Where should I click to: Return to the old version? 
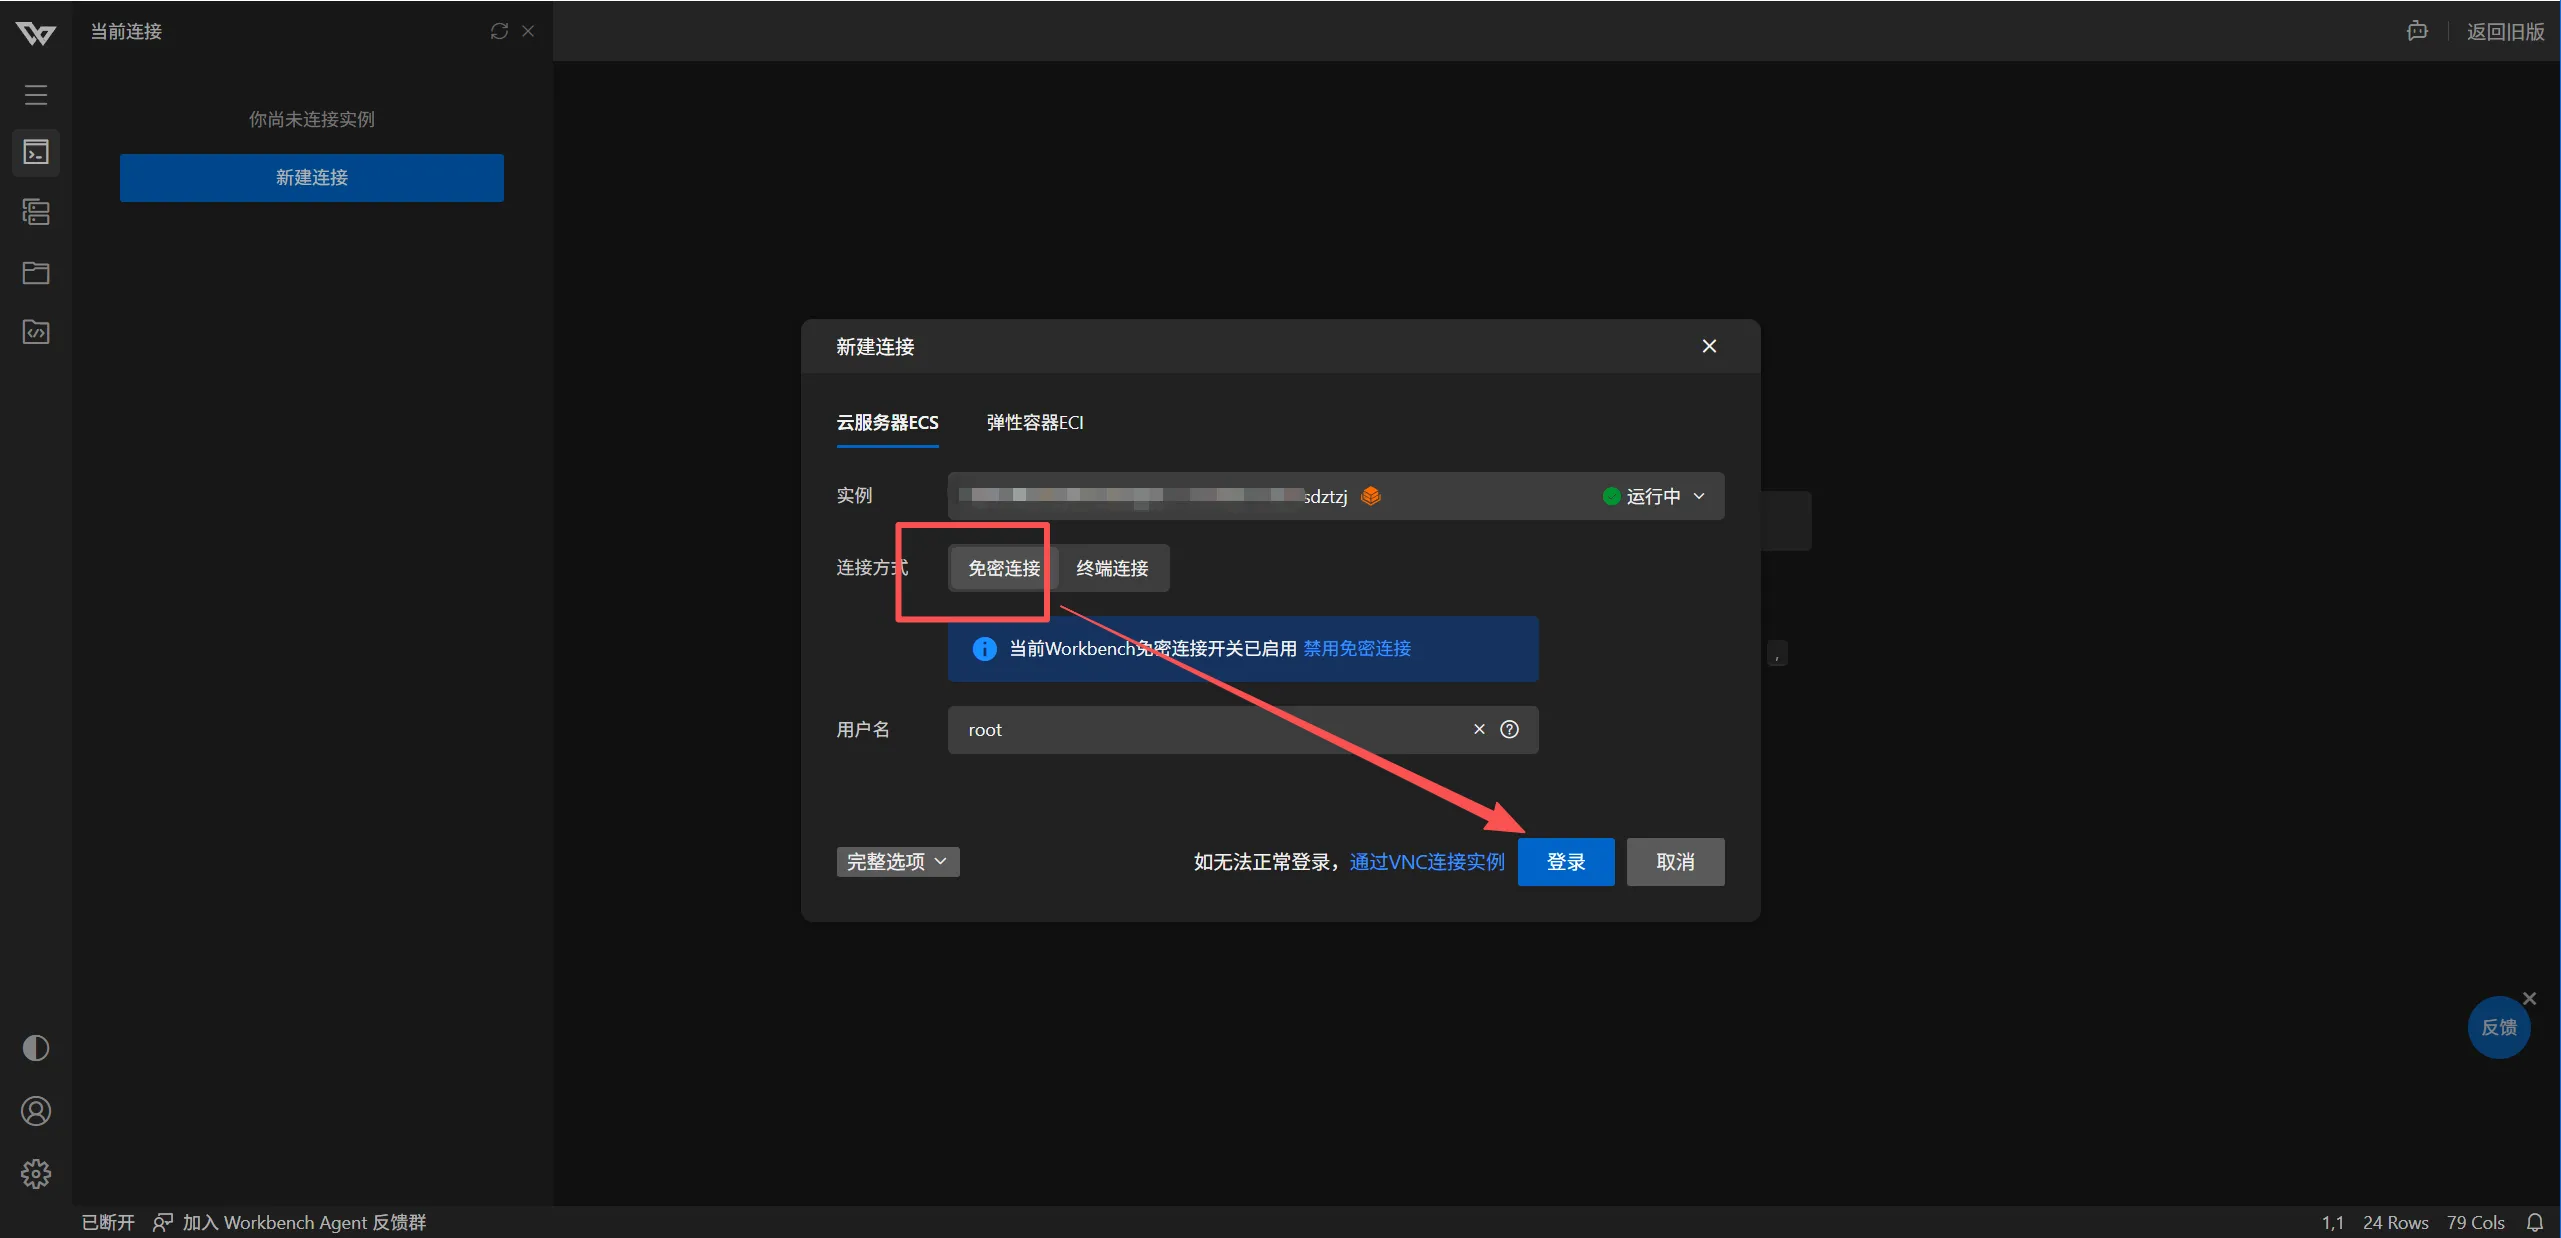(x=2505, y=32)
